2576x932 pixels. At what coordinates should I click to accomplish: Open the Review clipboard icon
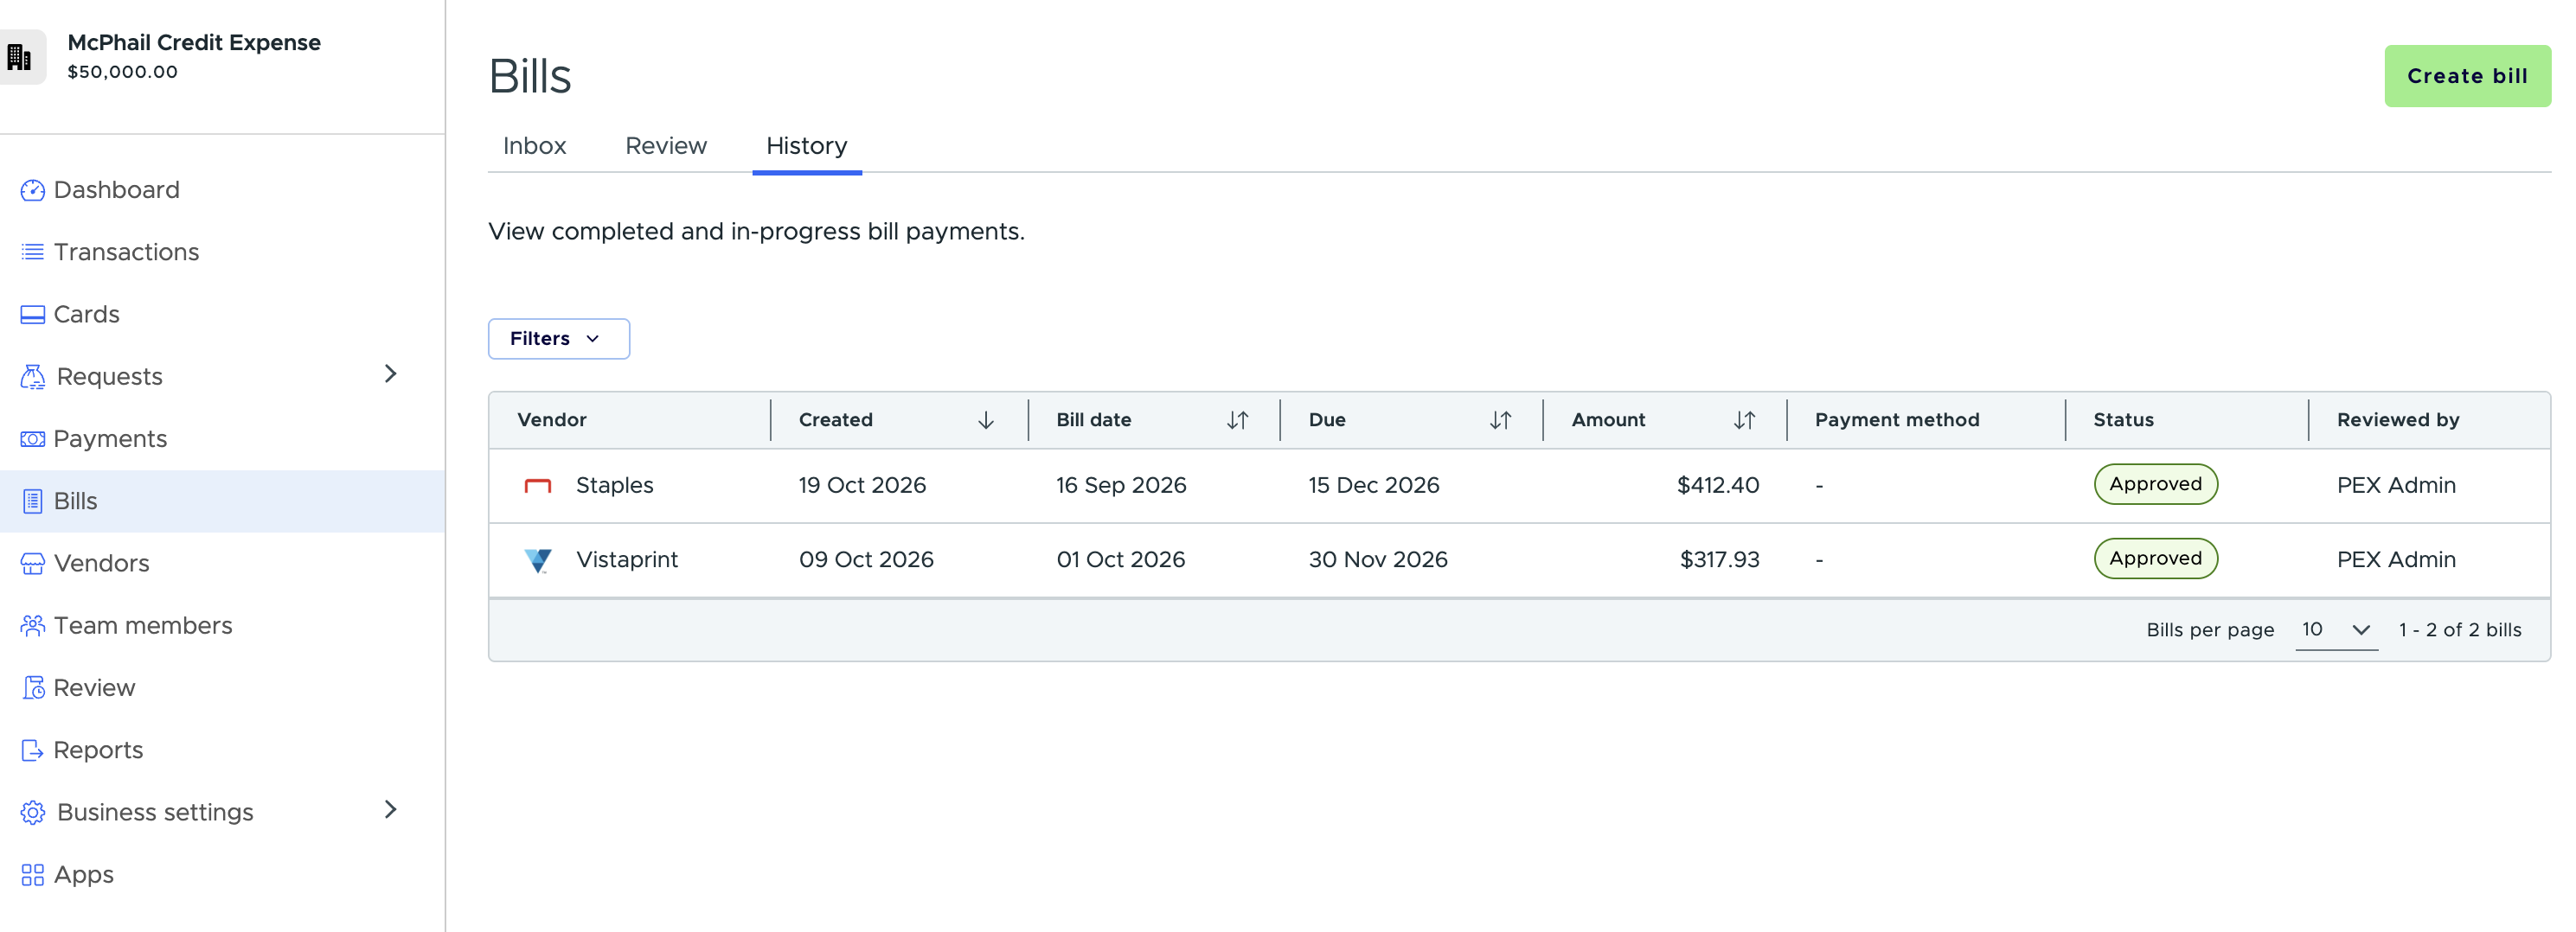(33, 688)
